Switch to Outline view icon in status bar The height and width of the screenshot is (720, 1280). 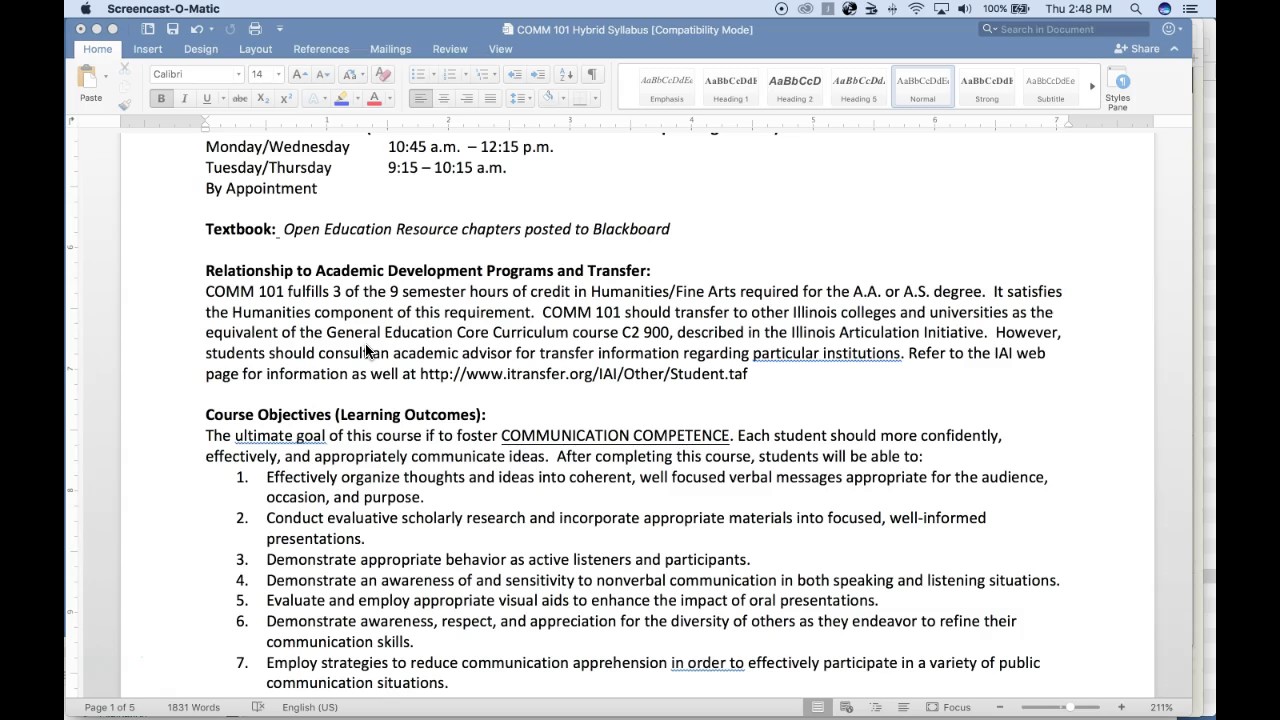click(x=874, y=707)
